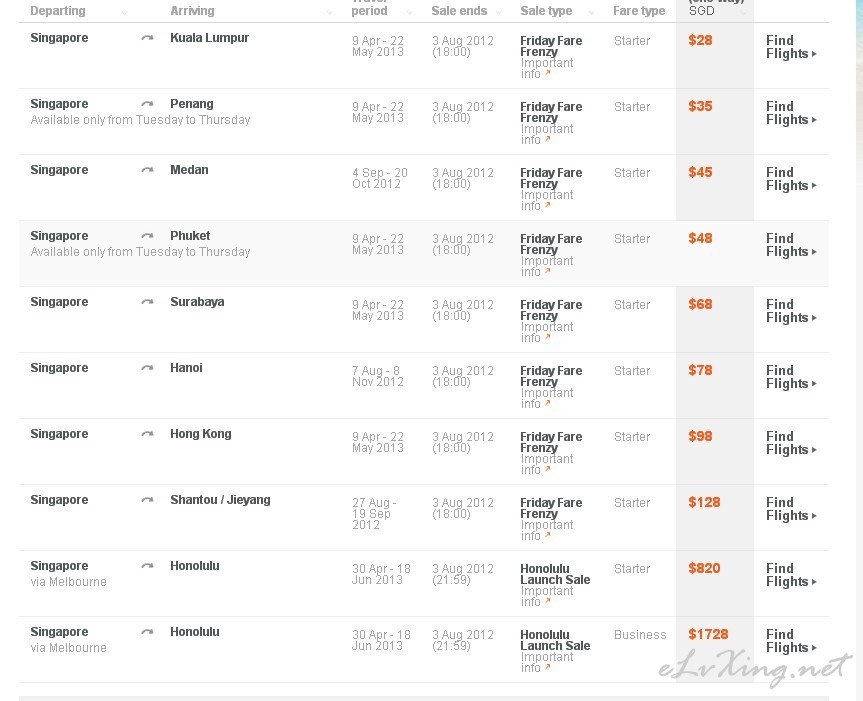Viewport: 863px width, 701px height.
Task: Click arrow beside Find Flights for Shantou / Jieyang
Action: [x=814, y=516]
